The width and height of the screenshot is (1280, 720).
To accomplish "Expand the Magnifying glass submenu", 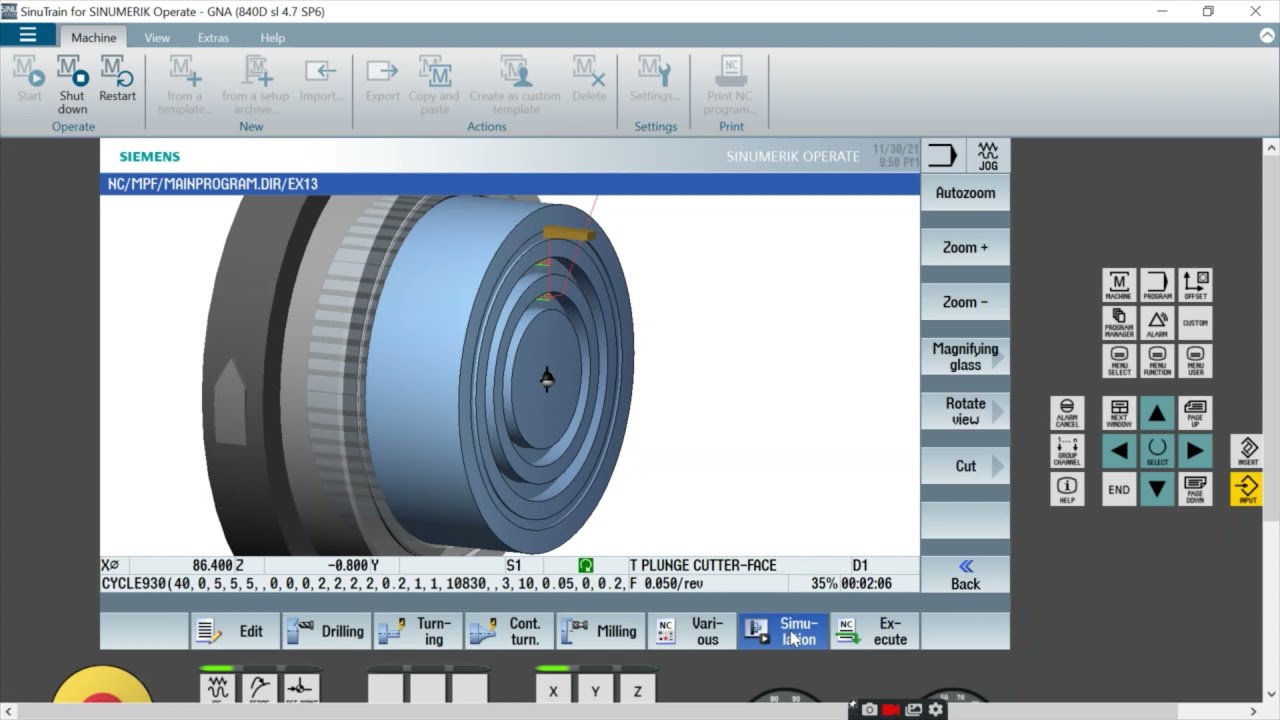I will pyautogui.click(x=965, y=356).
